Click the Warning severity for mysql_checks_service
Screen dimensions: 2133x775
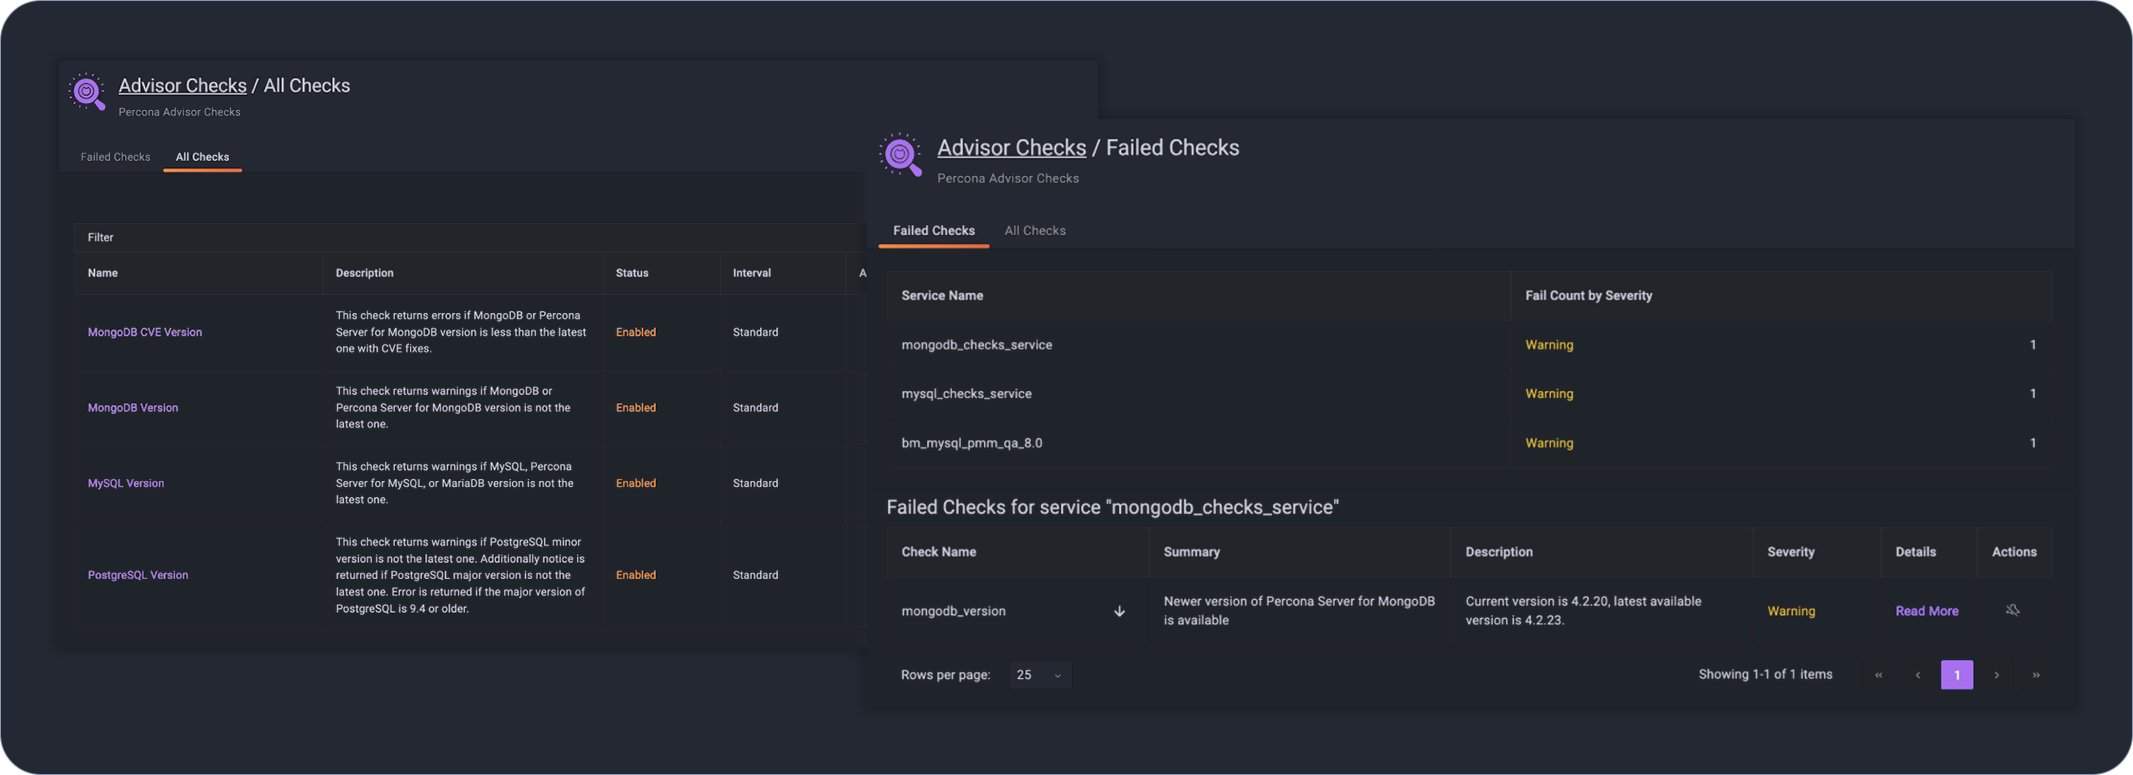tap(1548, 394)
